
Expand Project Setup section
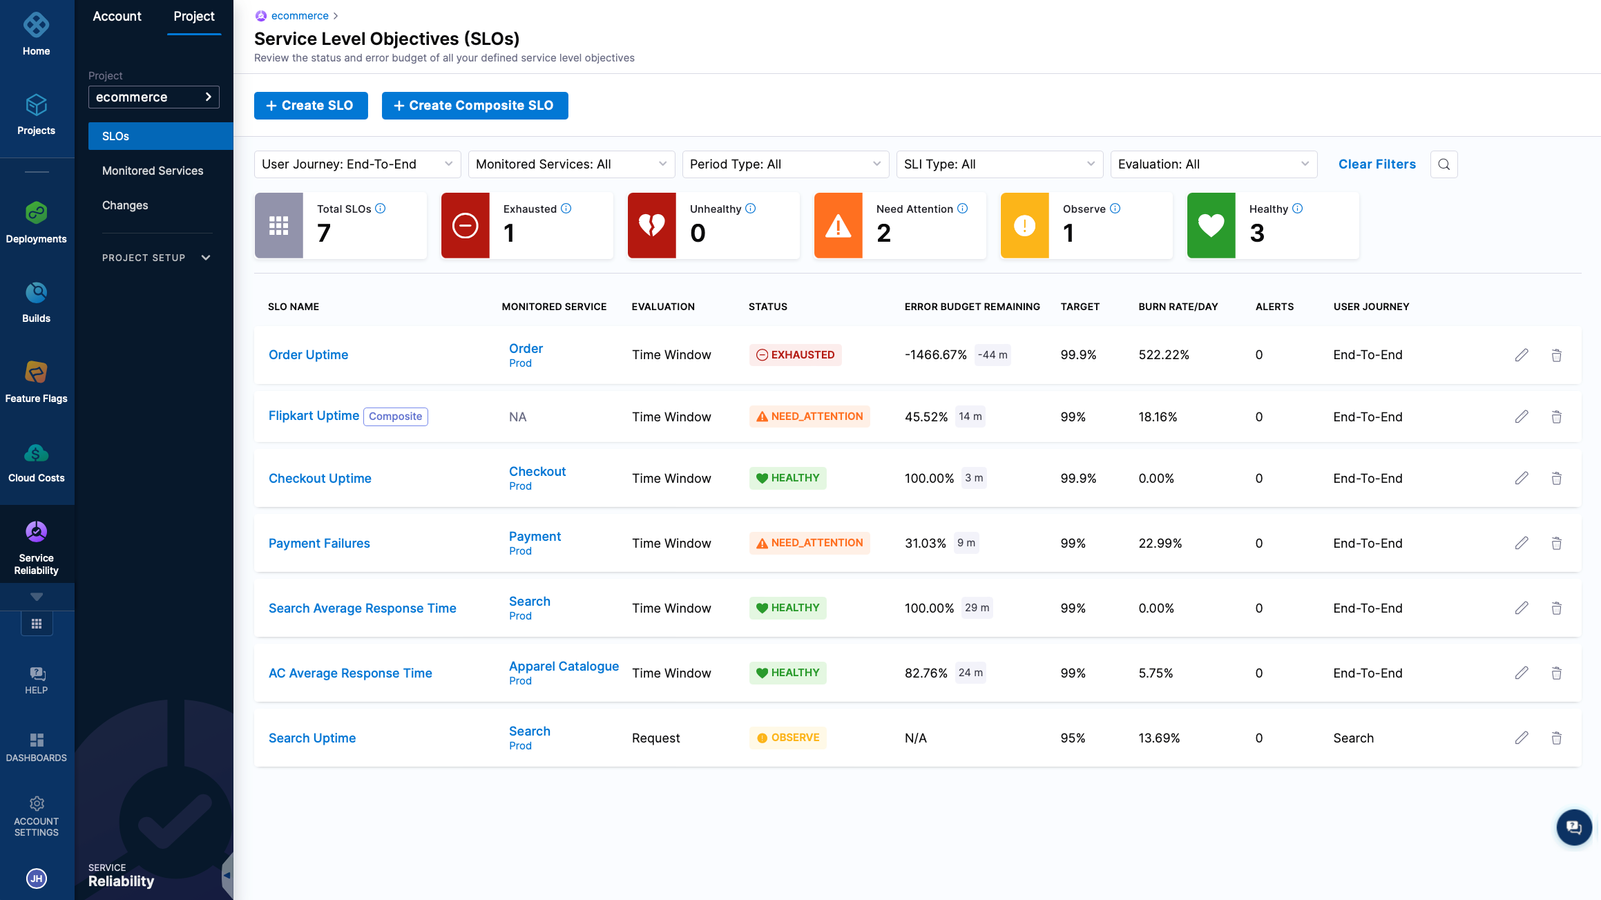[156, 258]
